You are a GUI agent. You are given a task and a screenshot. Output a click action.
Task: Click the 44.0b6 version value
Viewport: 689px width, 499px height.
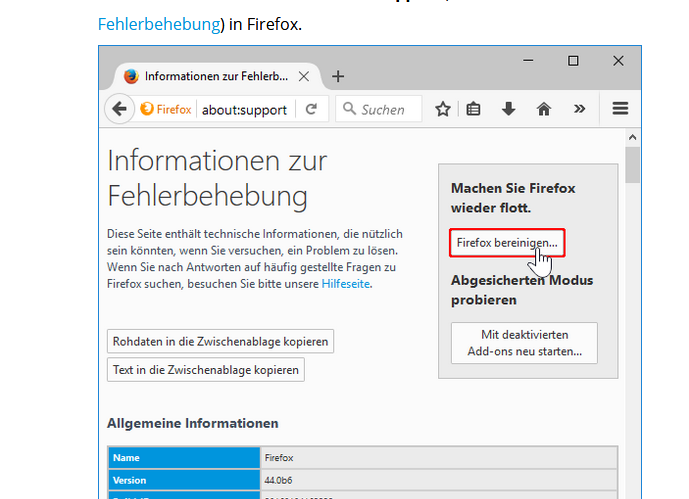pos(278,481)
